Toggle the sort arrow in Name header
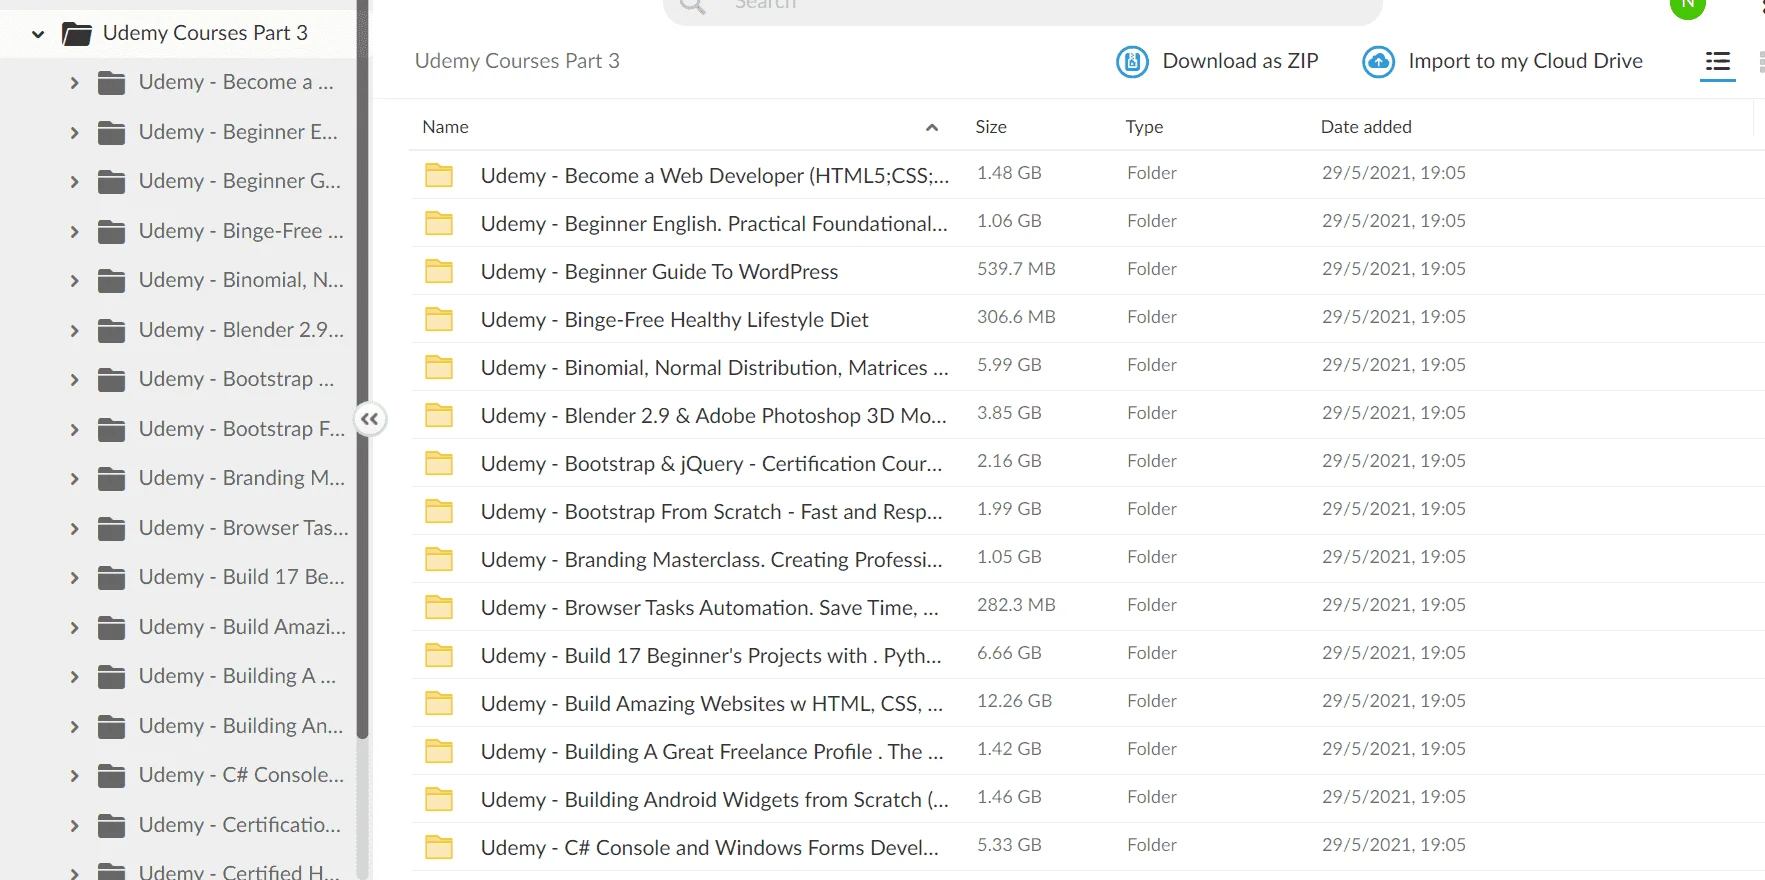This screenshot has height=880, width=1765. click(932, 127)
